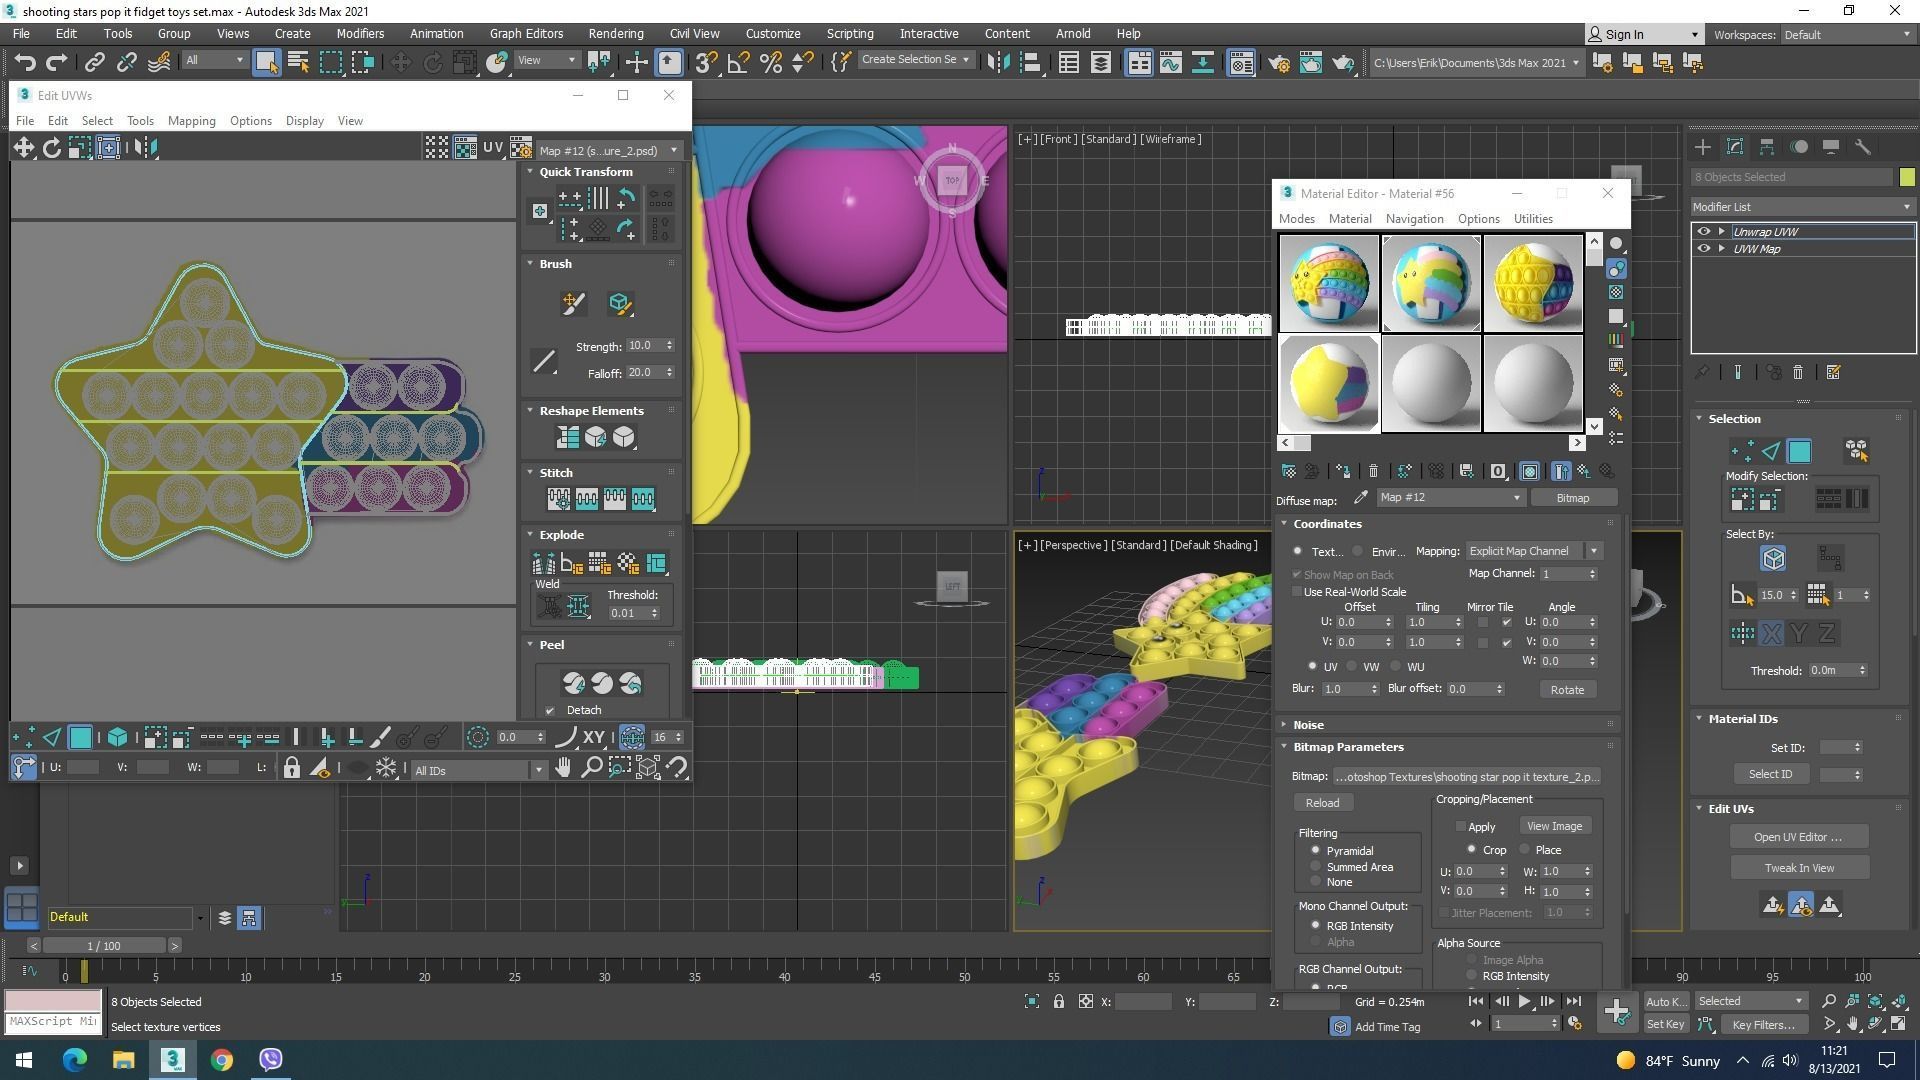Select the Angle Snap toggle icon
This screenshot has height=1080, width=1920.
pyautogui.click(x=738, y=62)
